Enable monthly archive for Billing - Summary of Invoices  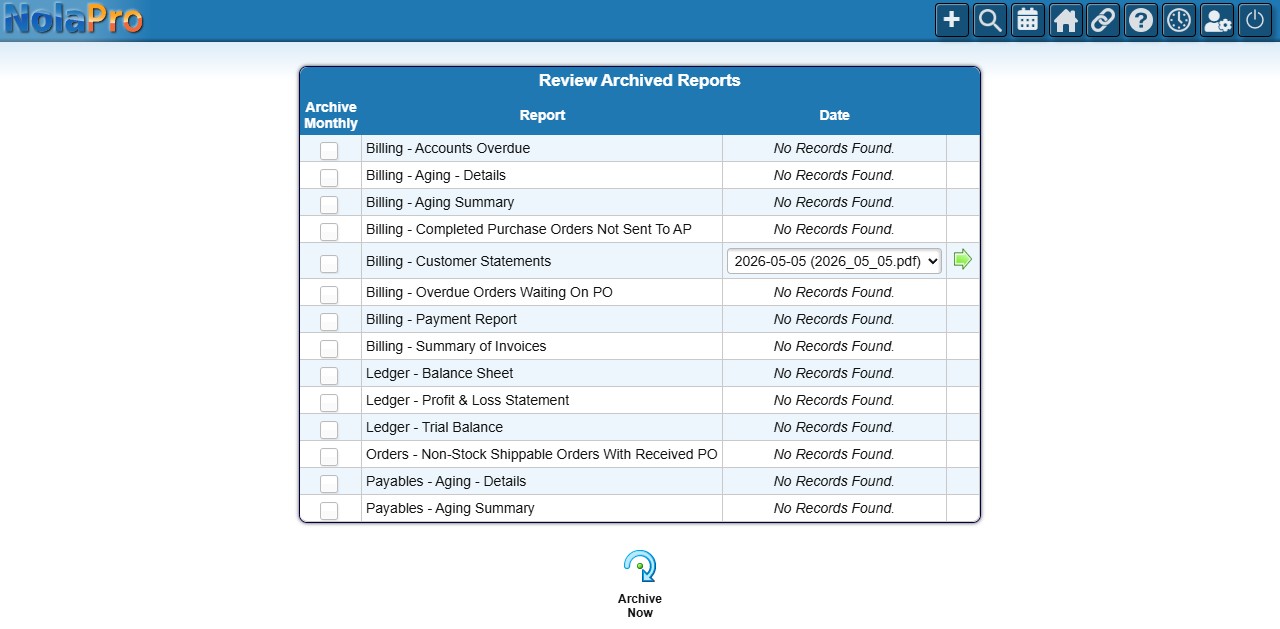329,349
